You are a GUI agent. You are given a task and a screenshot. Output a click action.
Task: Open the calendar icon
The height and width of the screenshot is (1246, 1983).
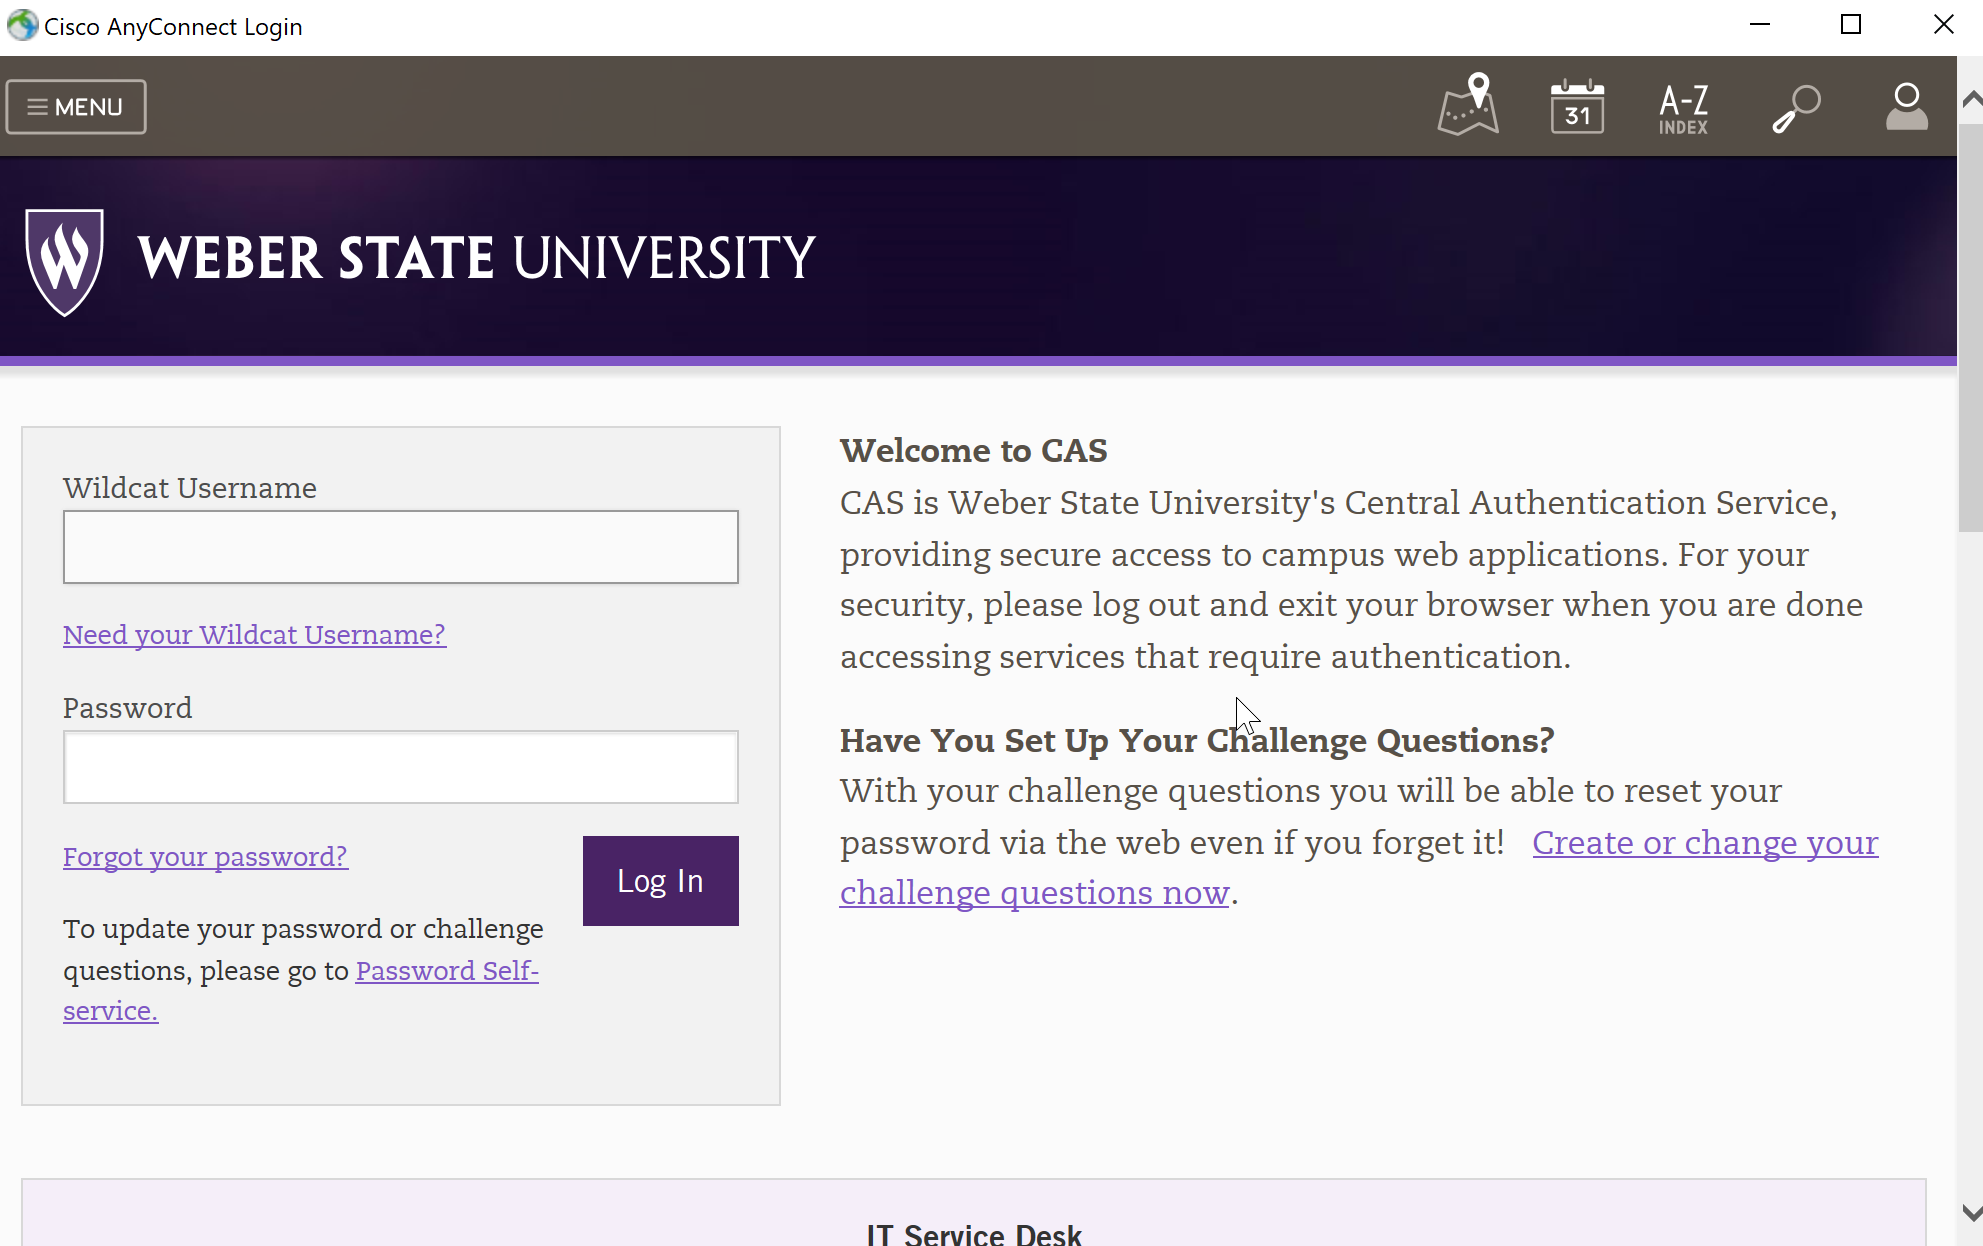pyautogui.click(x=1577, y=106)
